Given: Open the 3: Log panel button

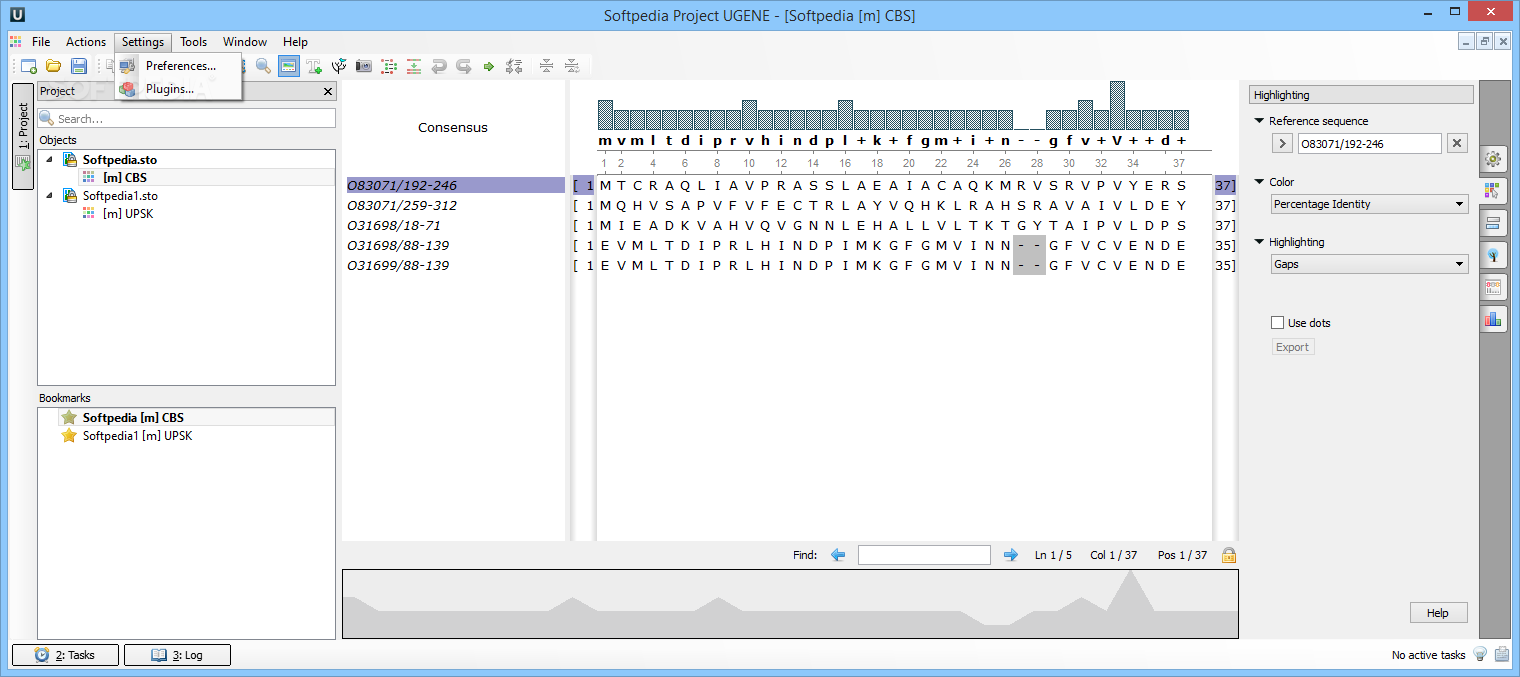Looking at the screenshot, I should click(177, 655).
